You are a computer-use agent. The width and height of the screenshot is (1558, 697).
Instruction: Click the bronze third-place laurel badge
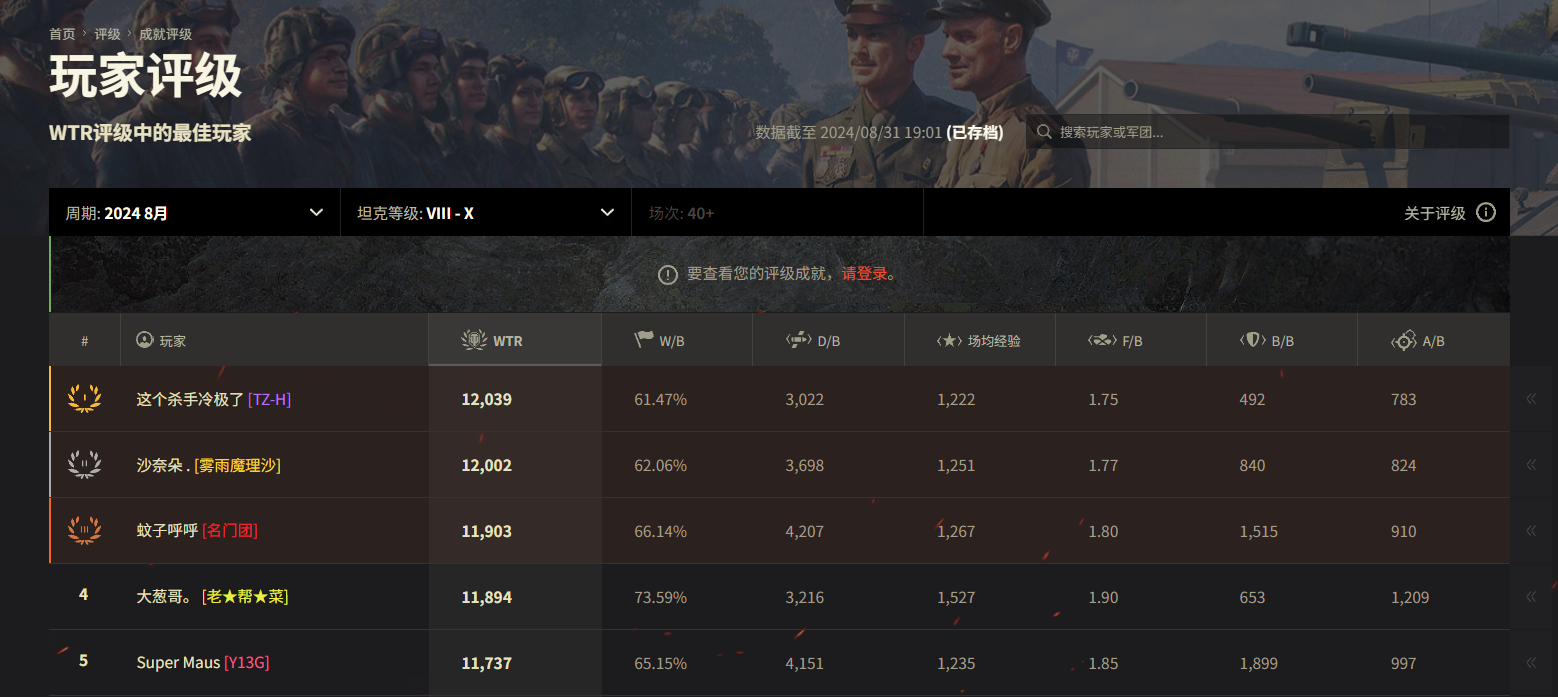(84, 531)
